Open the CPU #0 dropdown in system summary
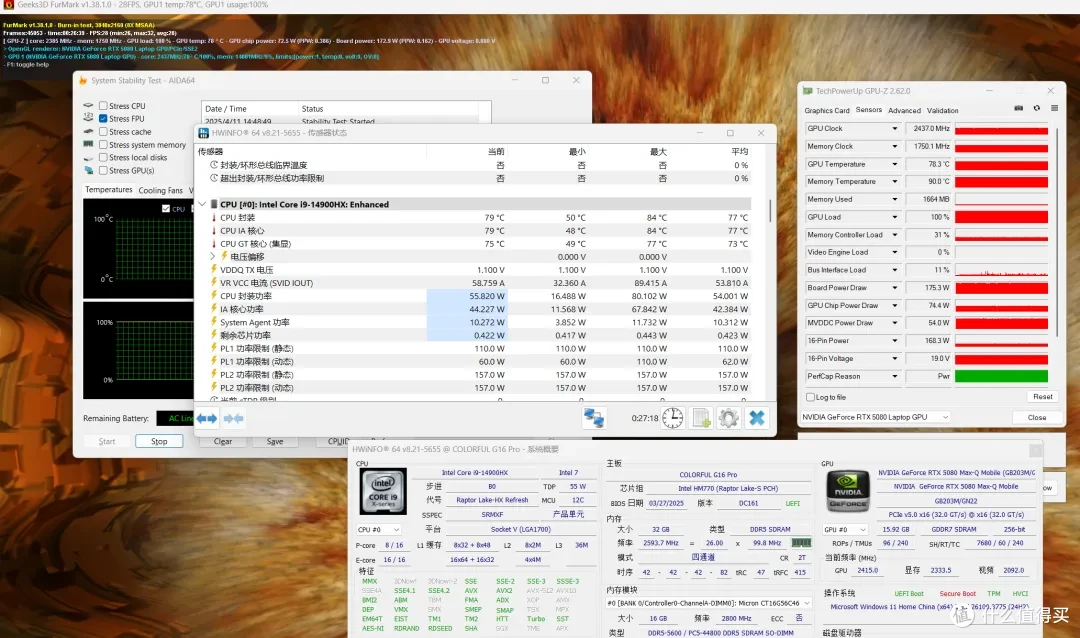 (378, 529)
